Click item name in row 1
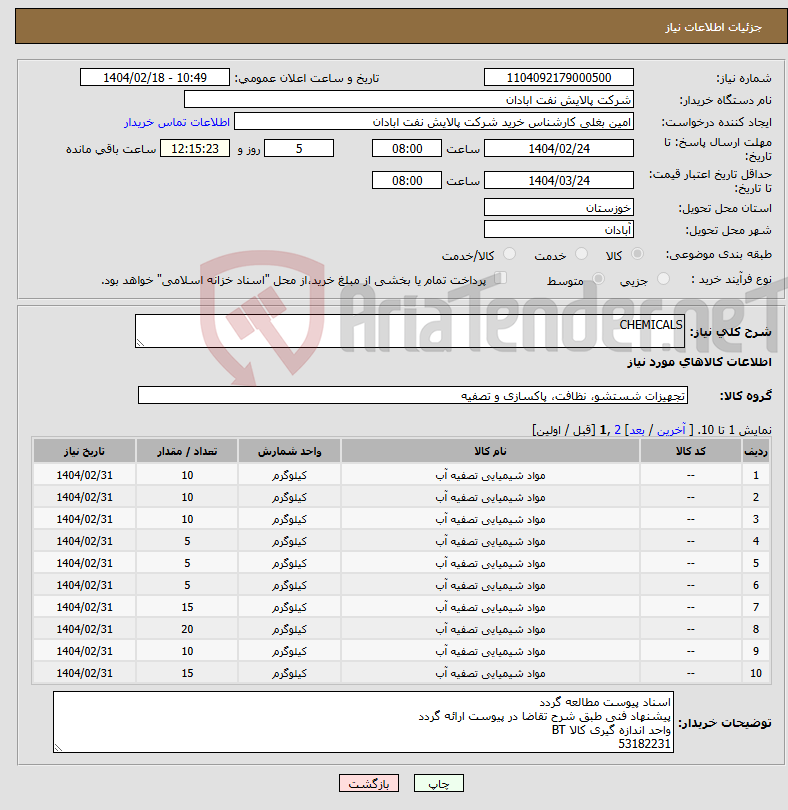This screenshot has width=788, height=810. coord(490,475)
